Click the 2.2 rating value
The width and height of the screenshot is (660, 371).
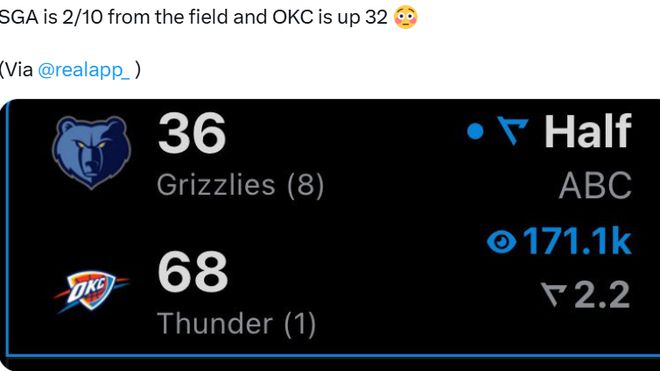point(602,294)
